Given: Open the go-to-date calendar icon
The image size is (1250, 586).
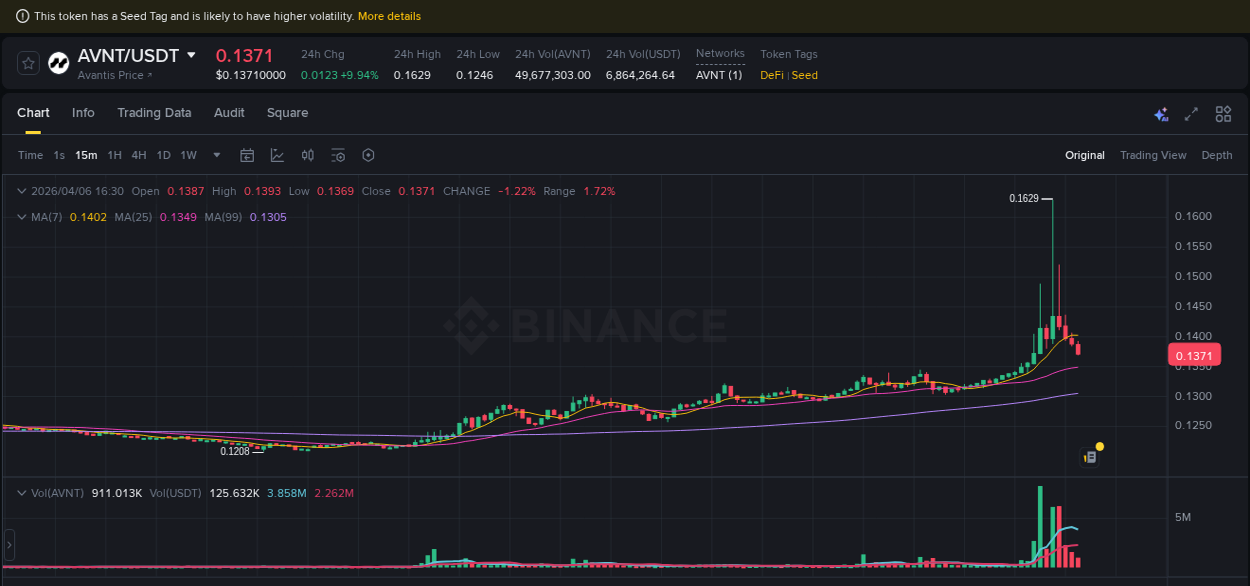Looking at the screenshot, I should tap(247, 155).
